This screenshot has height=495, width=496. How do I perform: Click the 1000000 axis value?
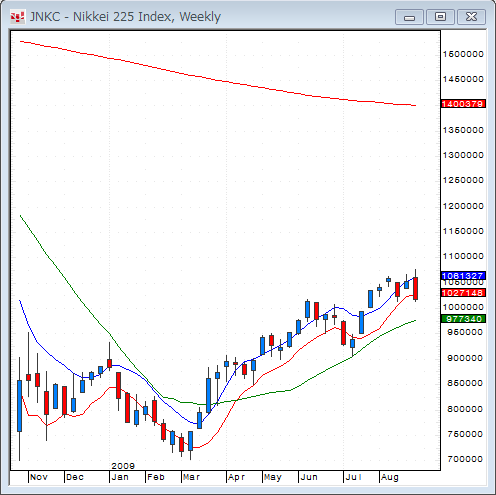click(x=463, y=307)
